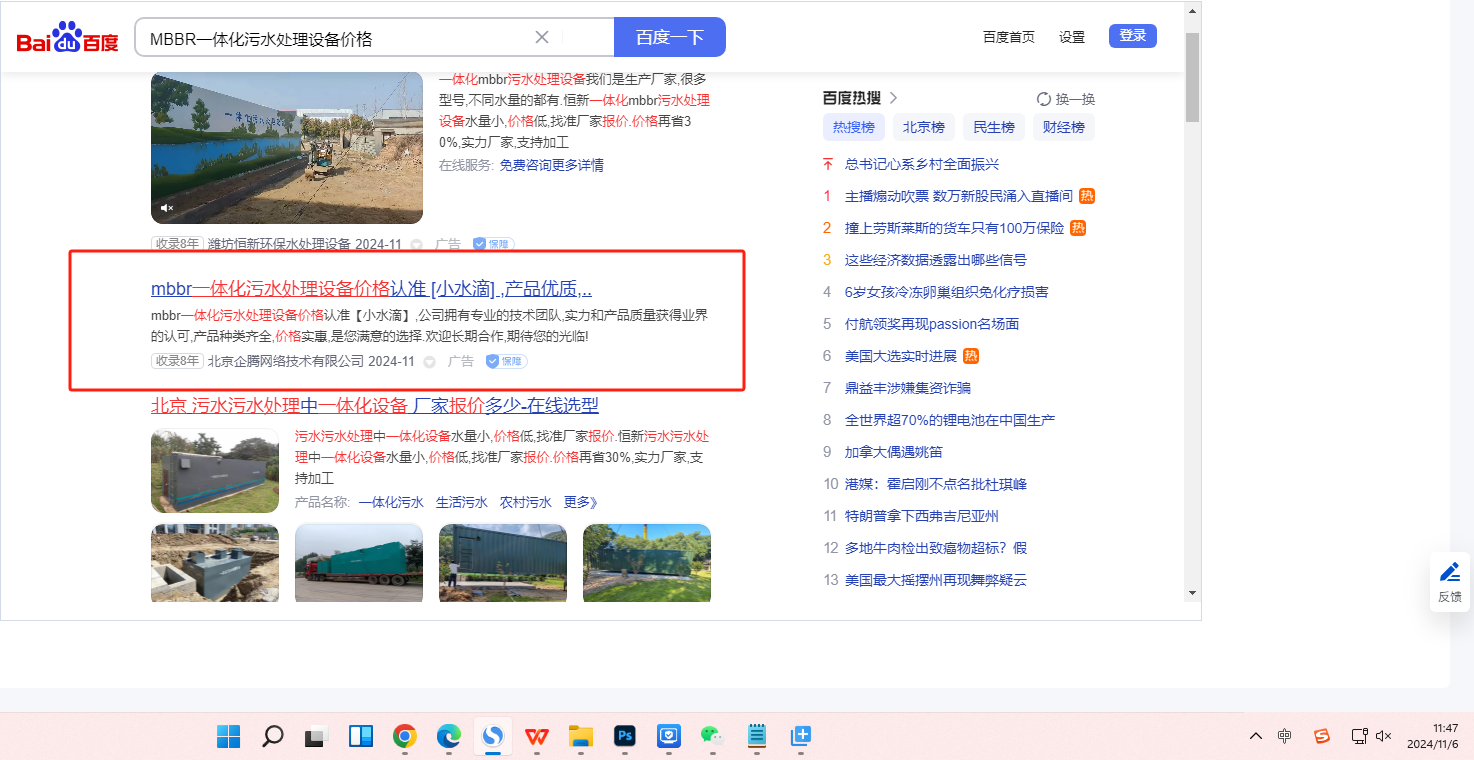Click the 登录 login button
This screenshot has height=760, width=1474.
tap(1132, 36)
